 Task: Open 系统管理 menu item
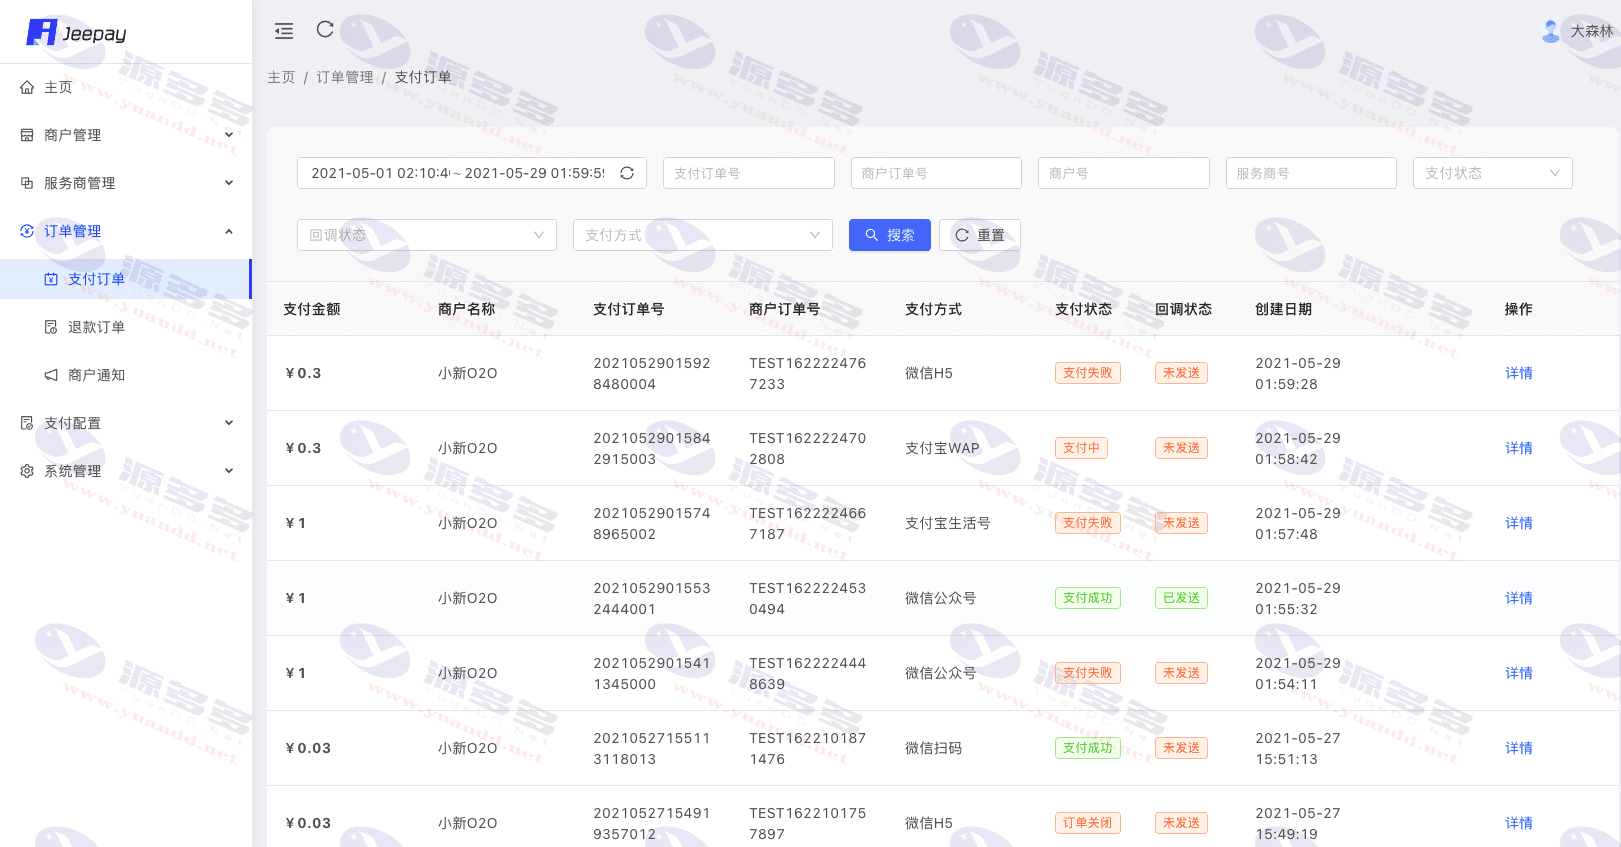point(126,471)
